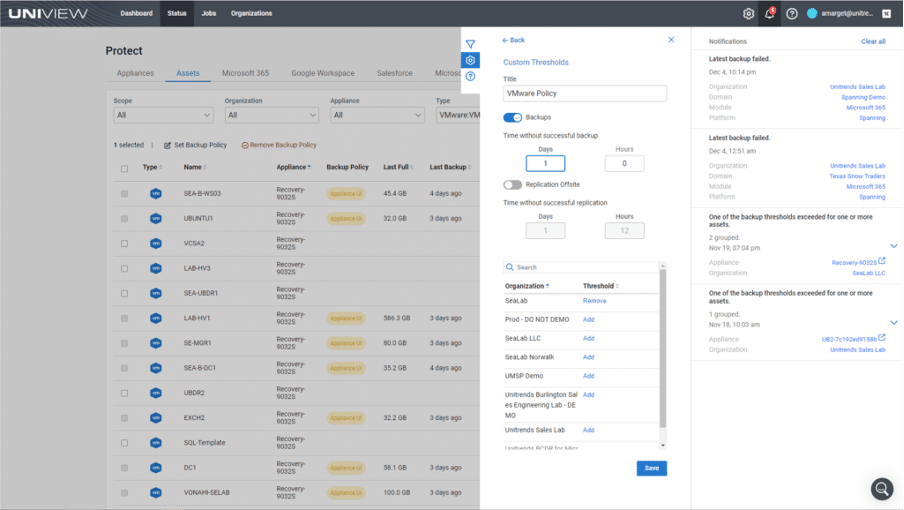Open the help question mark in top bar

pos(792,14)
